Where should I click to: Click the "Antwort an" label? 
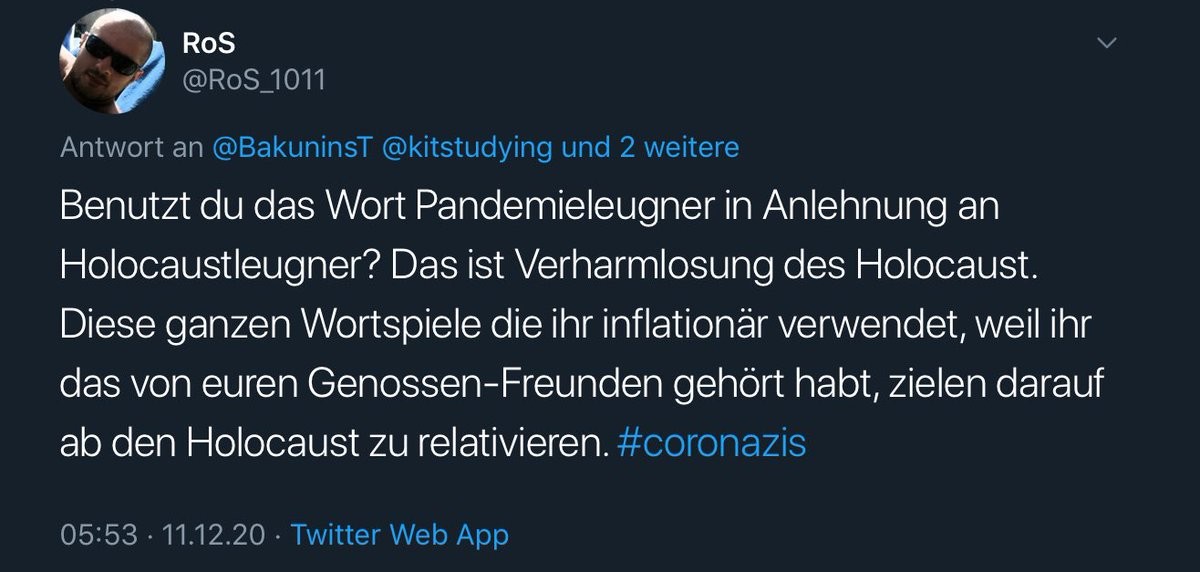pyautogui.click(x=131, y=147)
